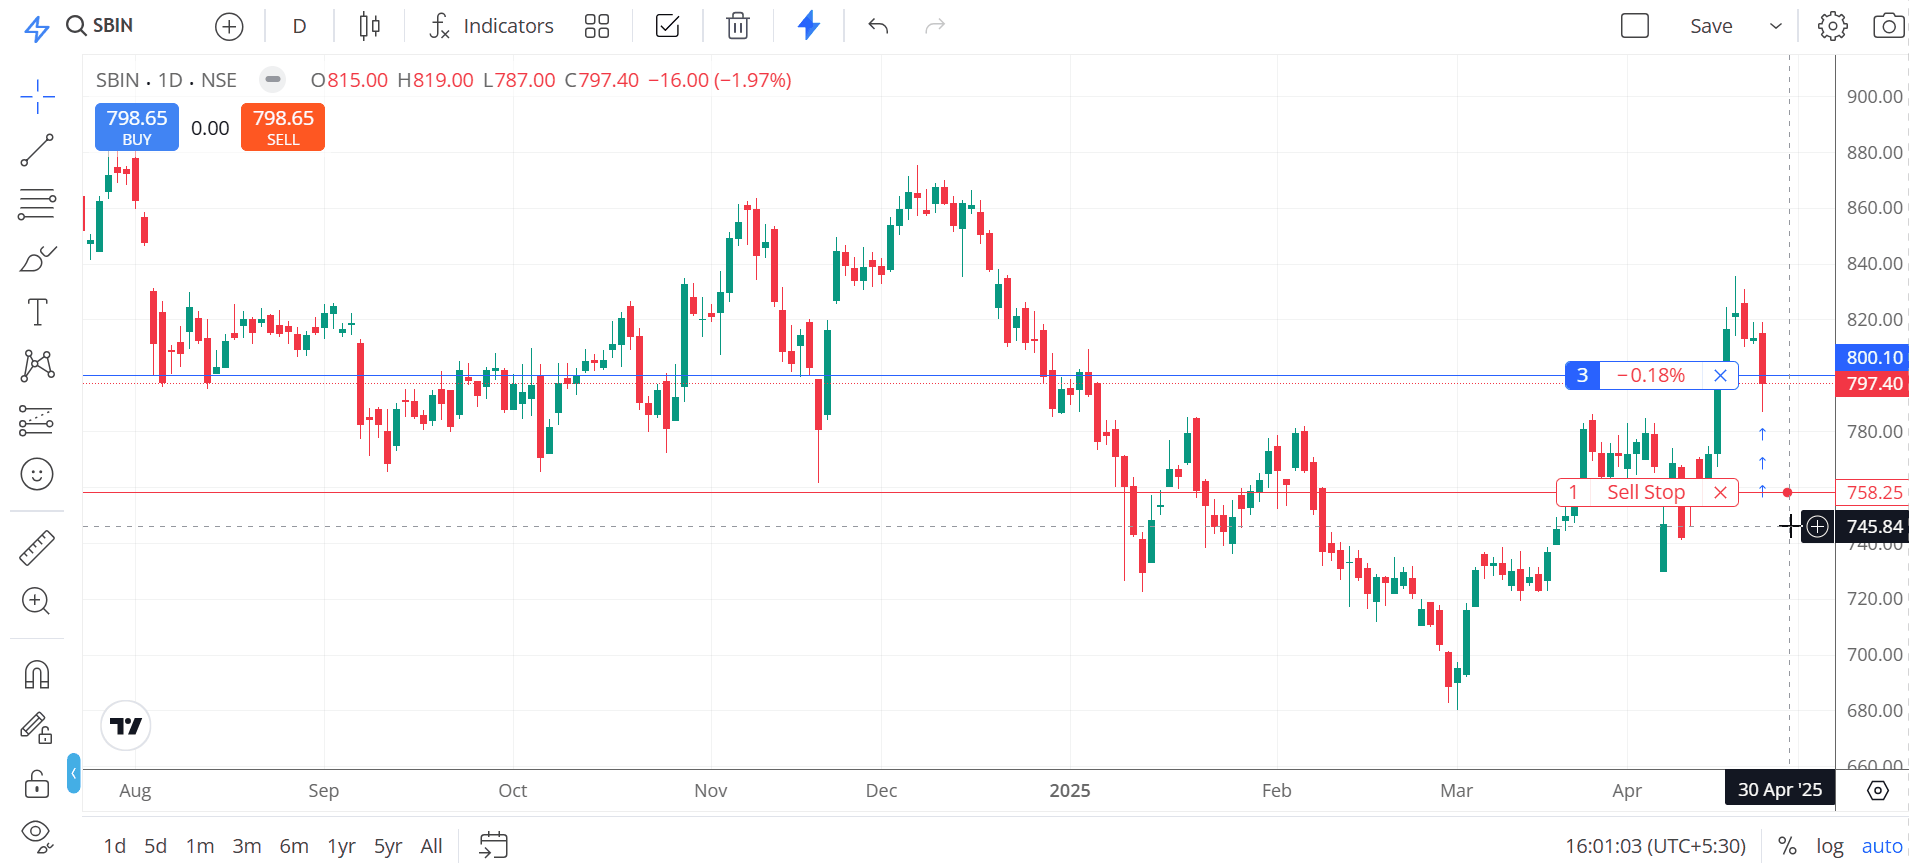Switch to the 3m time range
The image size is (1909, 863).
247,846
